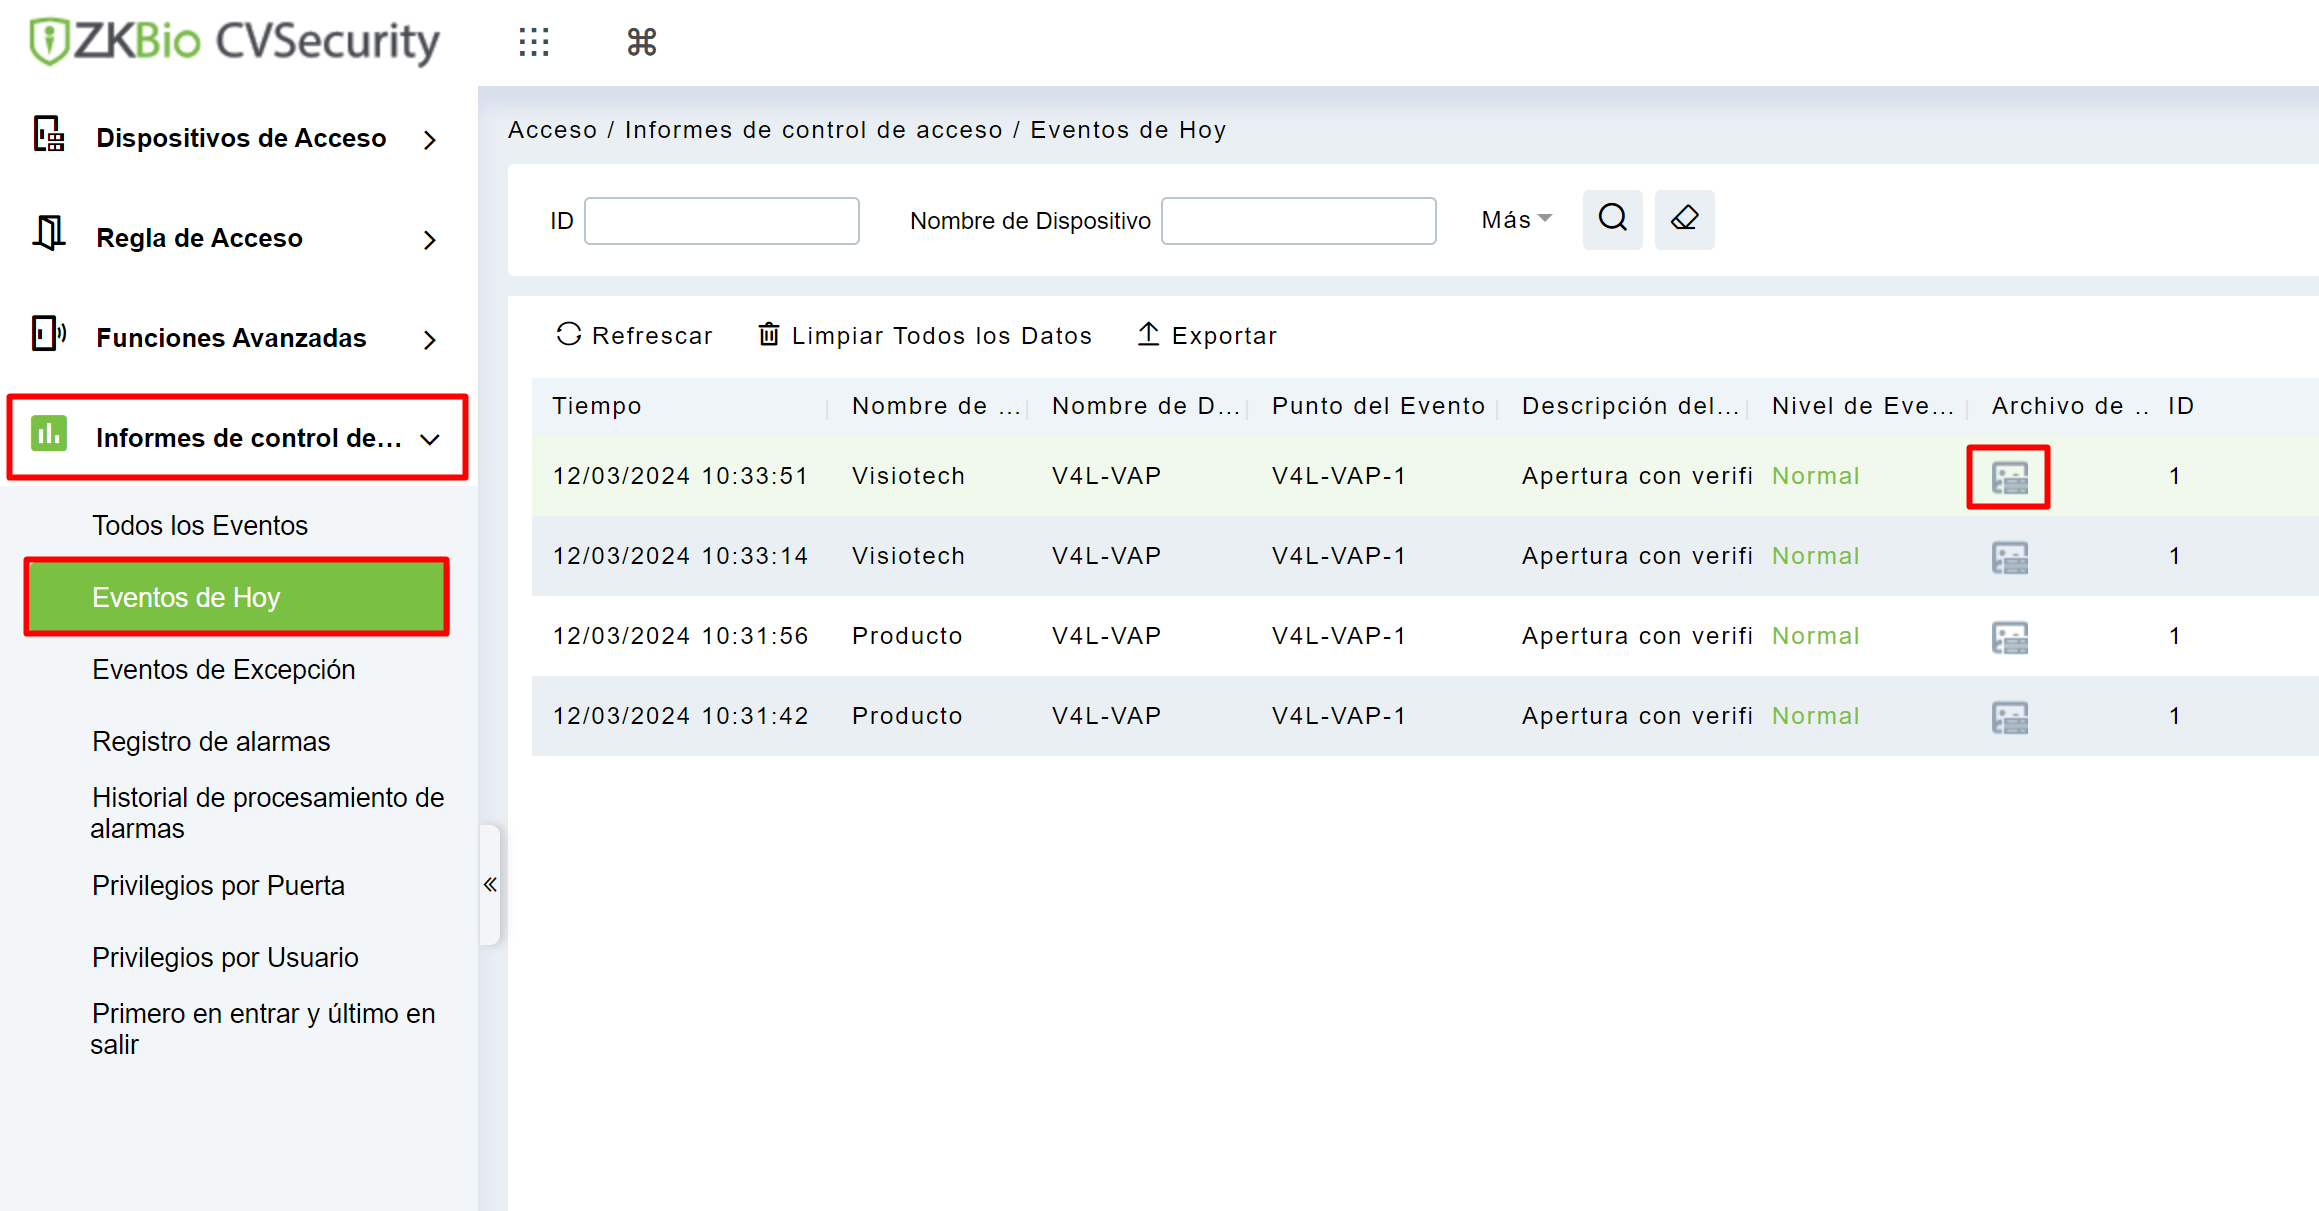Viewport: 2319px width, 1211px height.
Task: Click the ID column header in the table
Action: [2181, 406]
